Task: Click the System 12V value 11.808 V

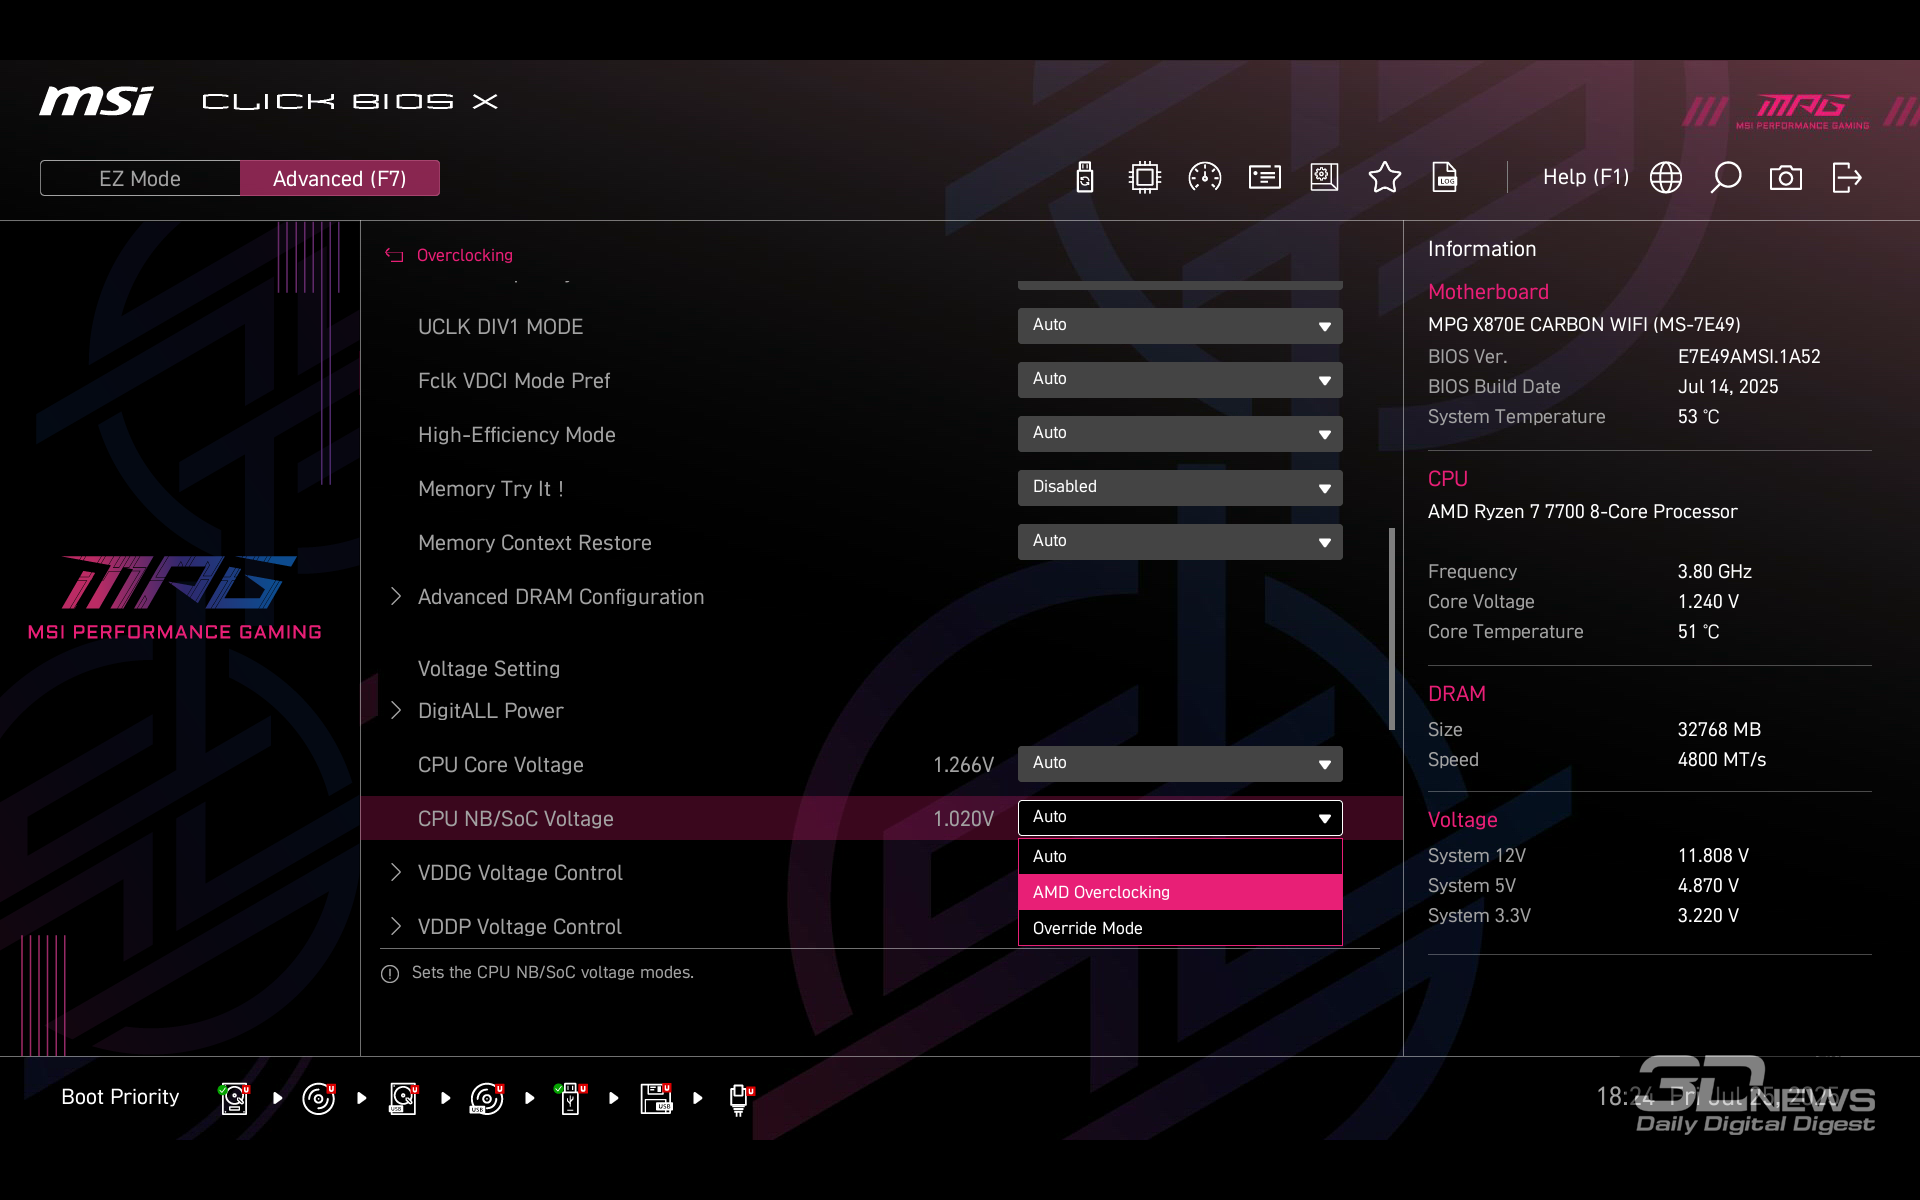Action: click(1713, 856)
